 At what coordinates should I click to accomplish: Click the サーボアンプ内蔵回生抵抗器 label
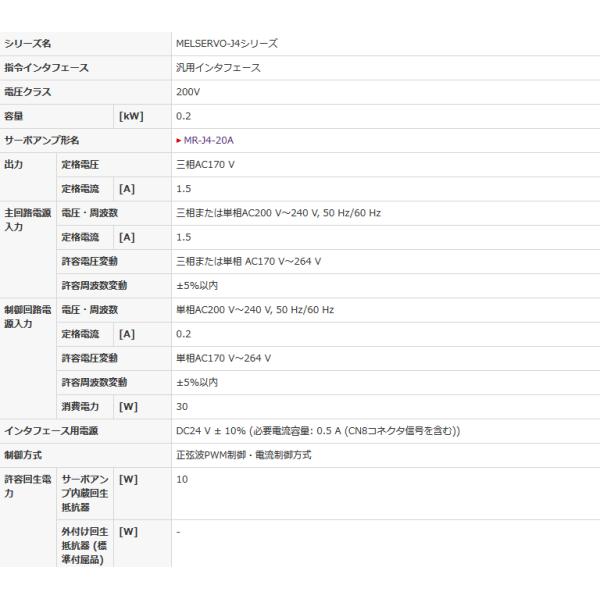pos(84,494)
